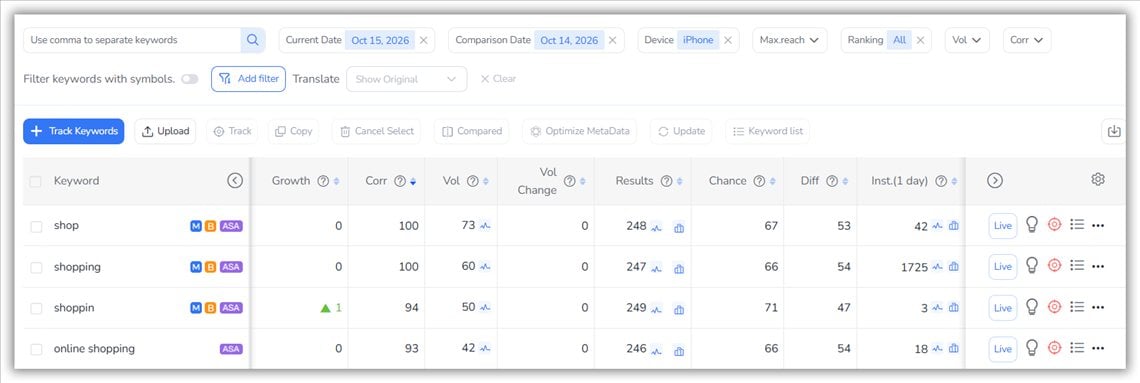
Task: Click M badge on shop row
Action: (x=196, y=226)
